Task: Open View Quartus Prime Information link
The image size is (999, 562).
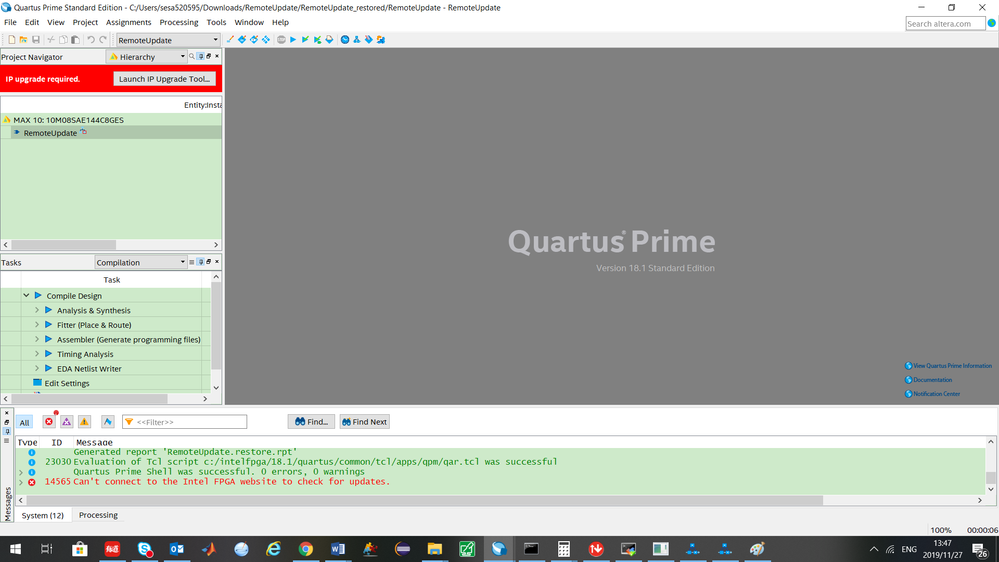Action: click(948, 366)
